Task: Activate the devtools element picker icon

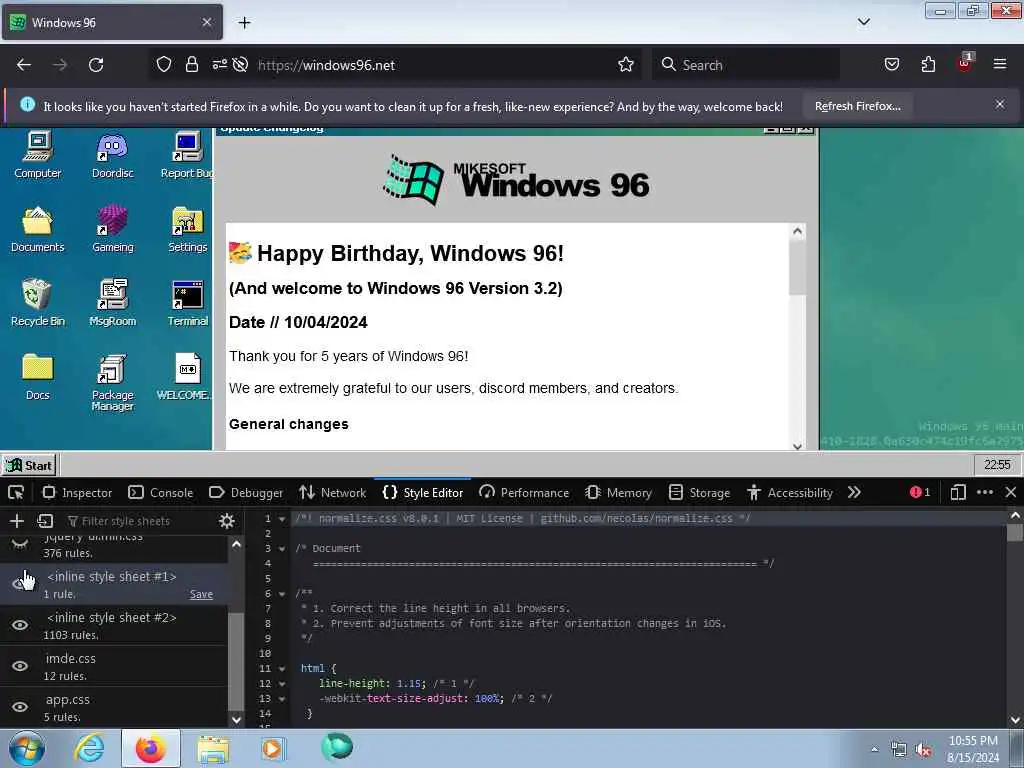Action: tap(16, 492)
